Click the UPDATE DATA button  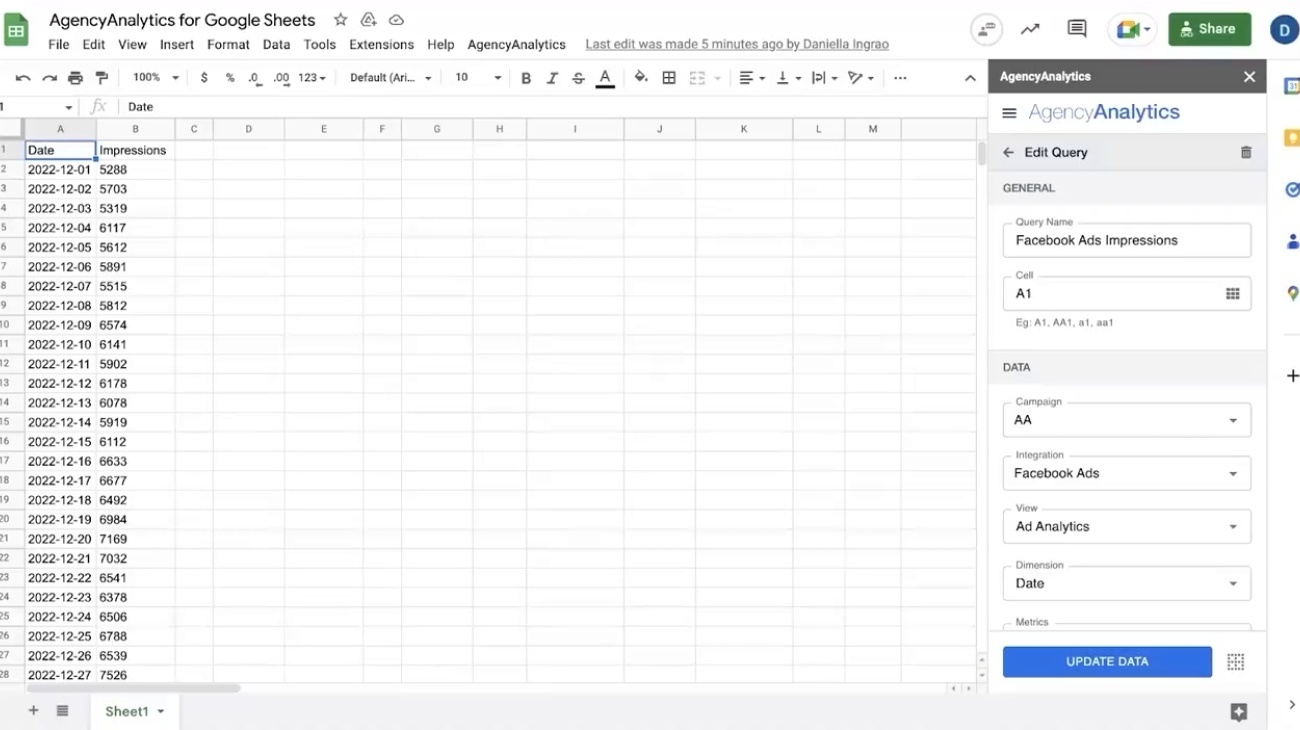tap(1107, 662)
